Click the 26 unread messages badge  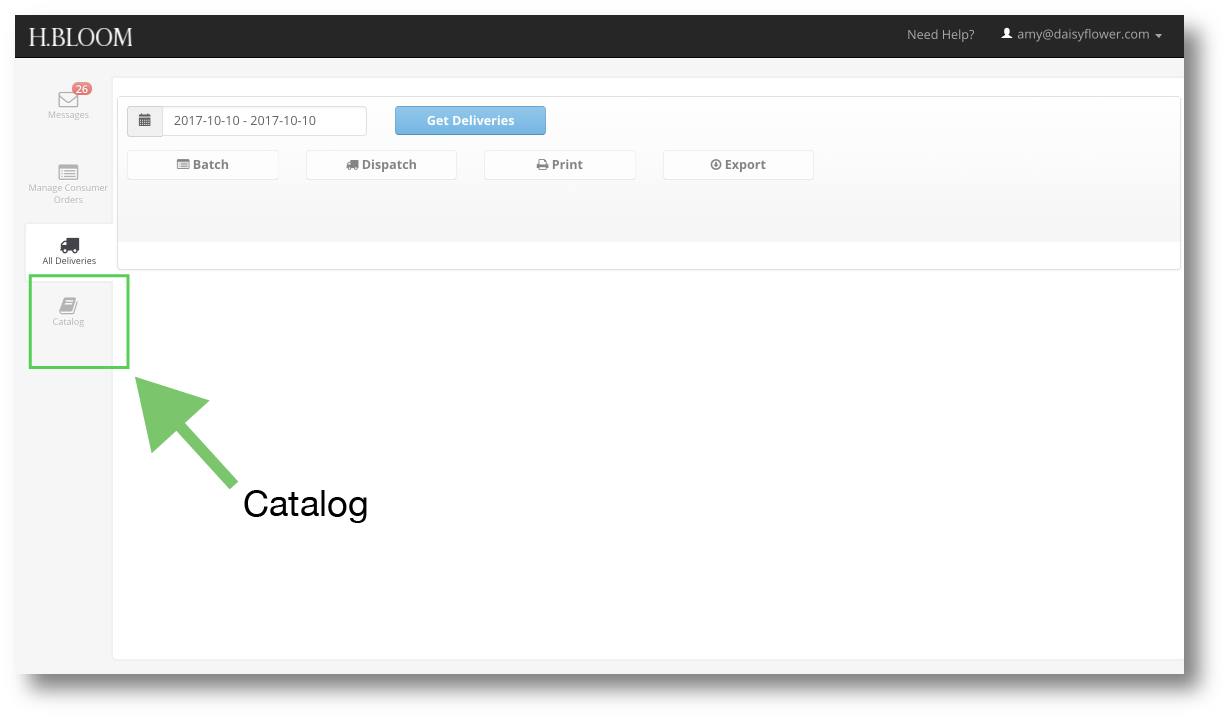point(82,89)
